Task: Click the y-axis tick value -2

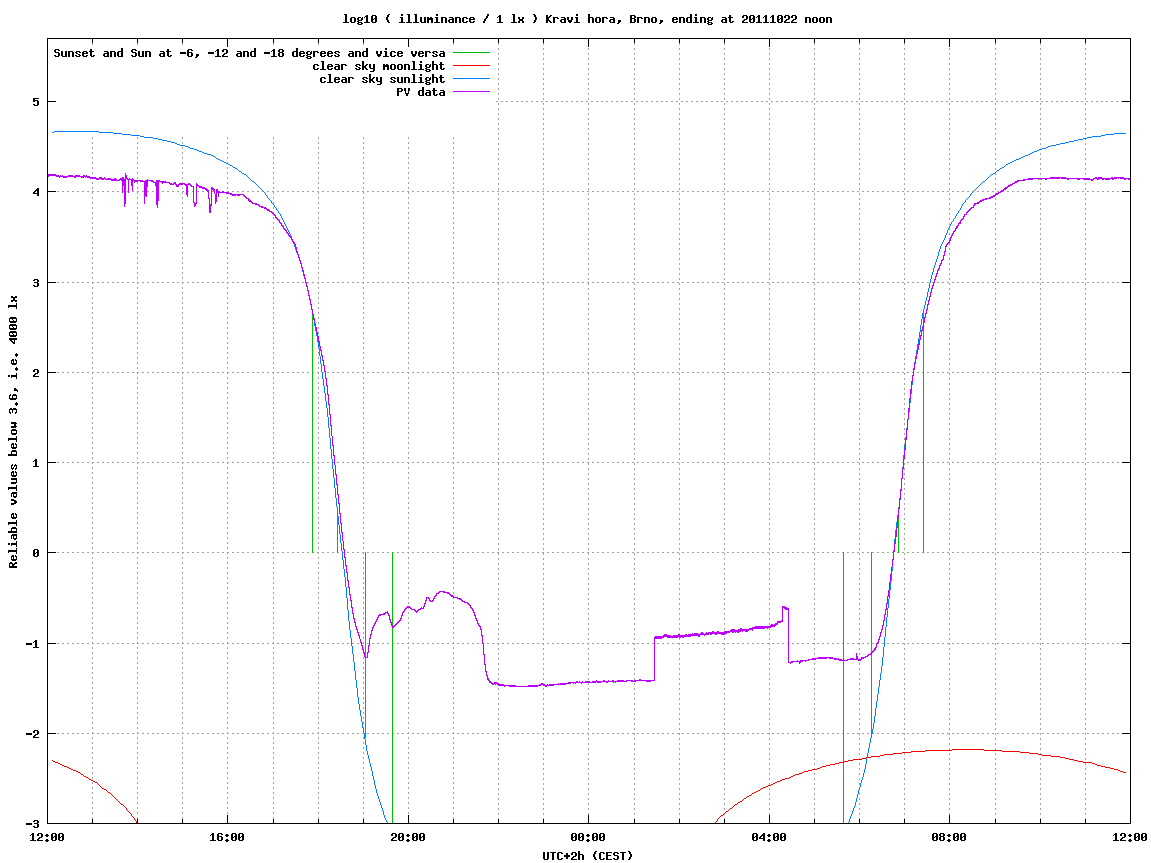Action: point(33,734)
